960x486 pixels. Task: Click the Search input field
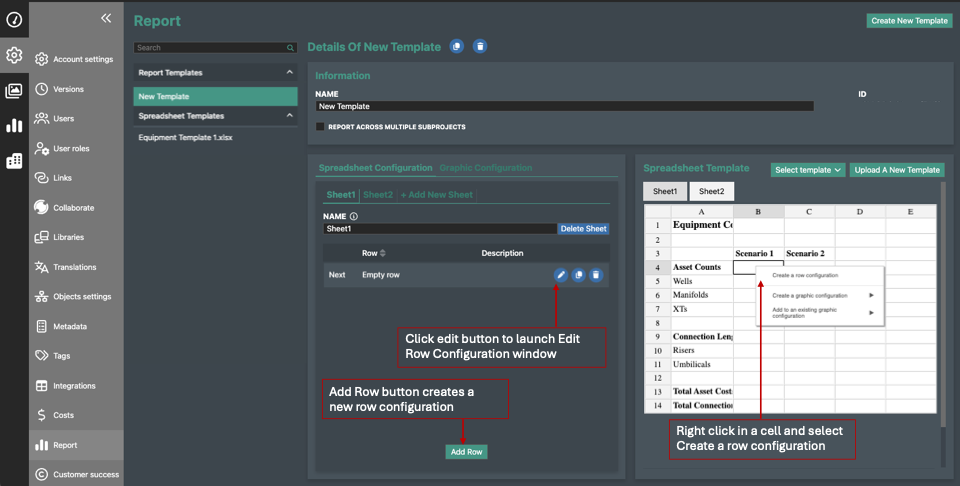[210, 48]
